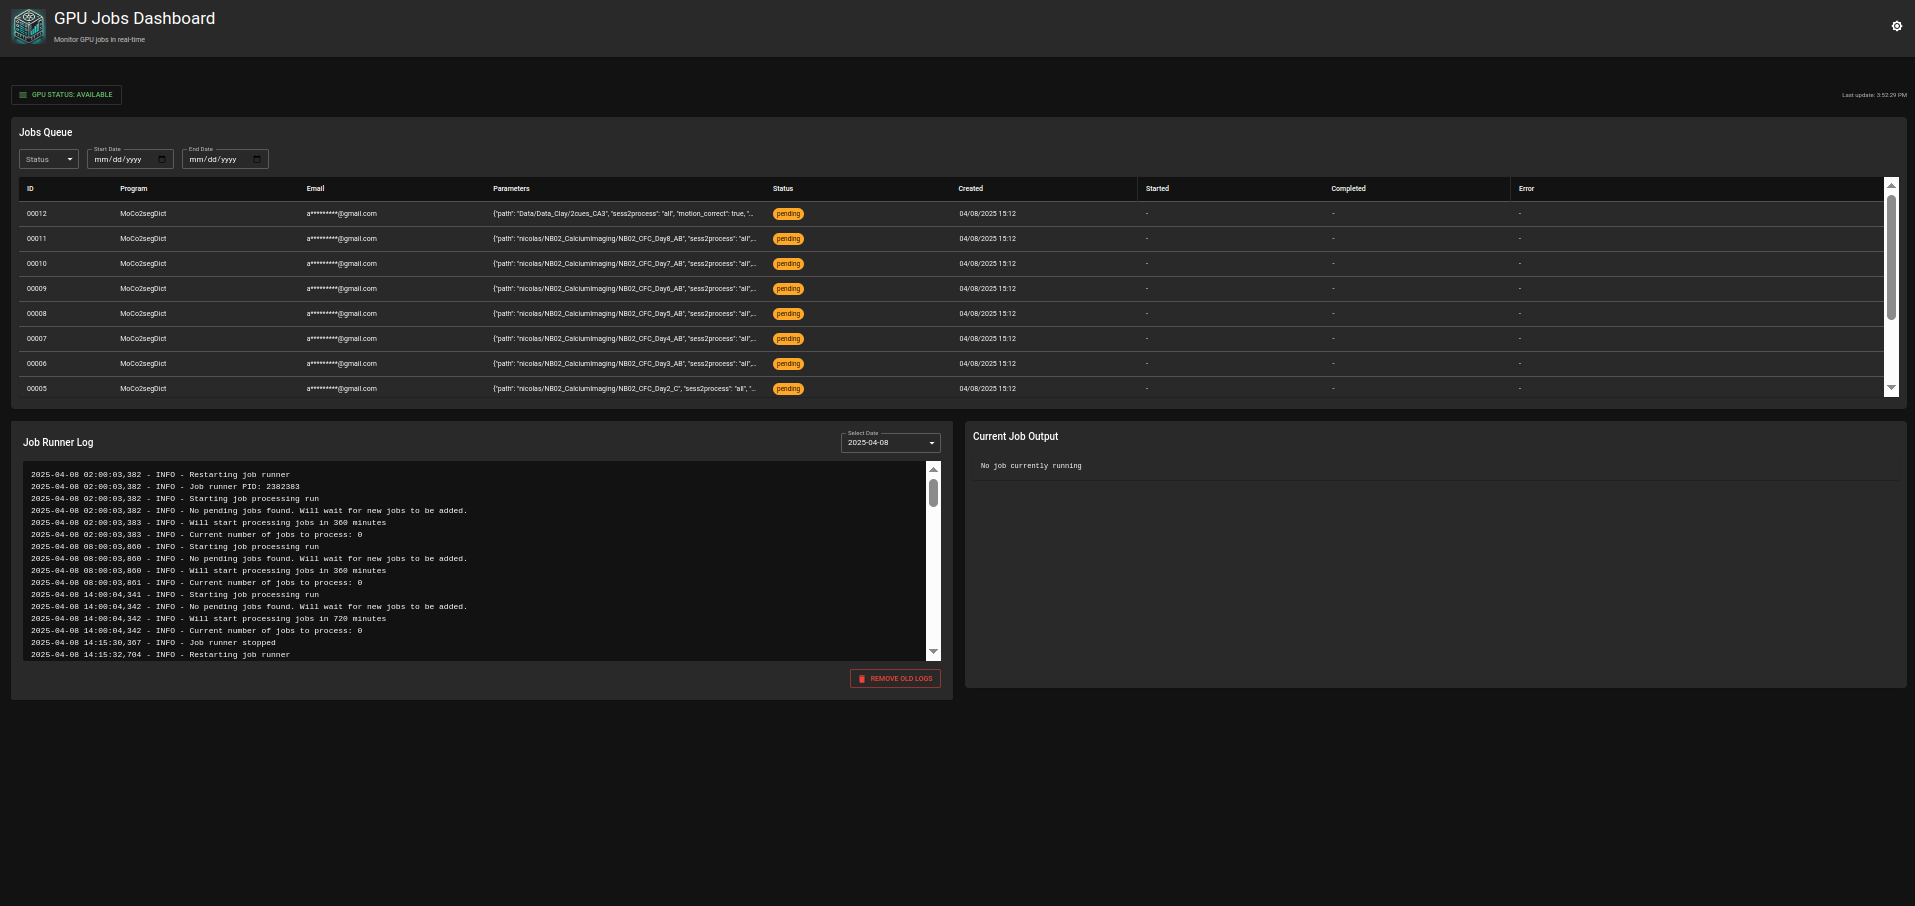
Task: Select job ID 00008 cell
Action: pos(37,314)
